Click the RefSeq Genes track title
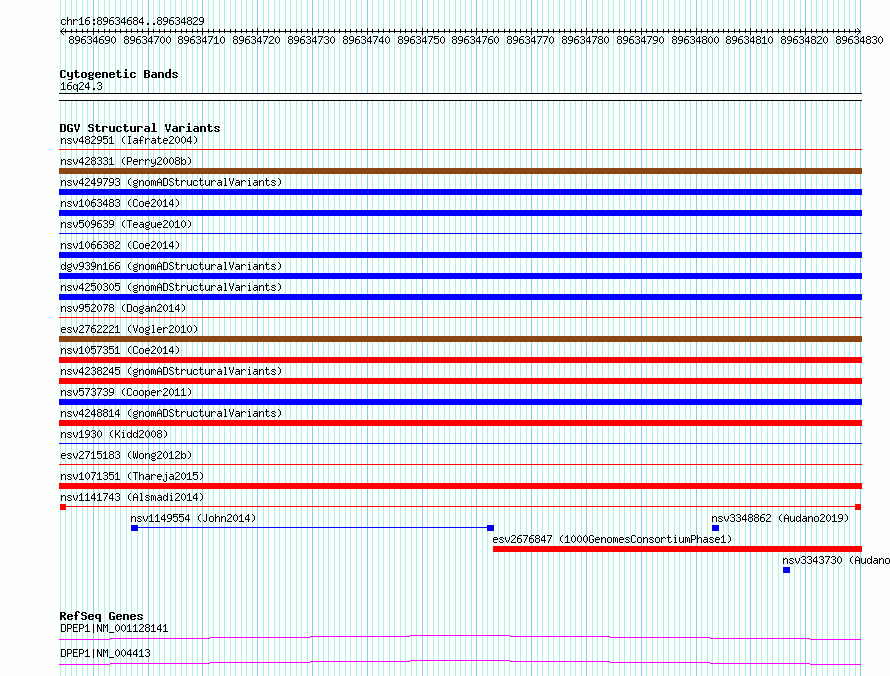 point(101,616)
